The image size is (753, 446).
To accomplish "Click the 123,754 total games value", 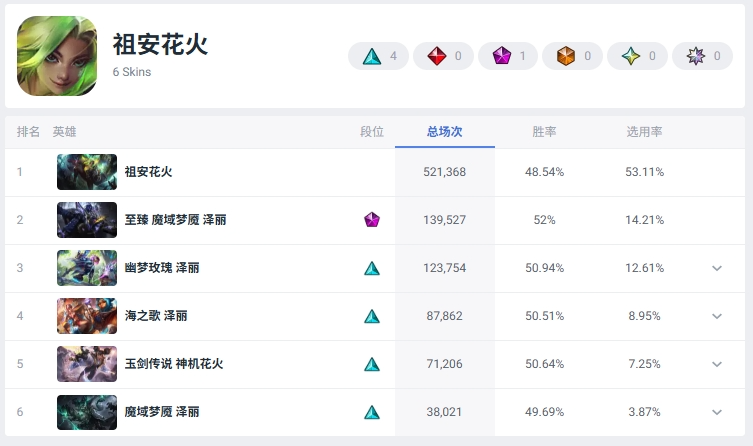I will (x=445, y=268).
